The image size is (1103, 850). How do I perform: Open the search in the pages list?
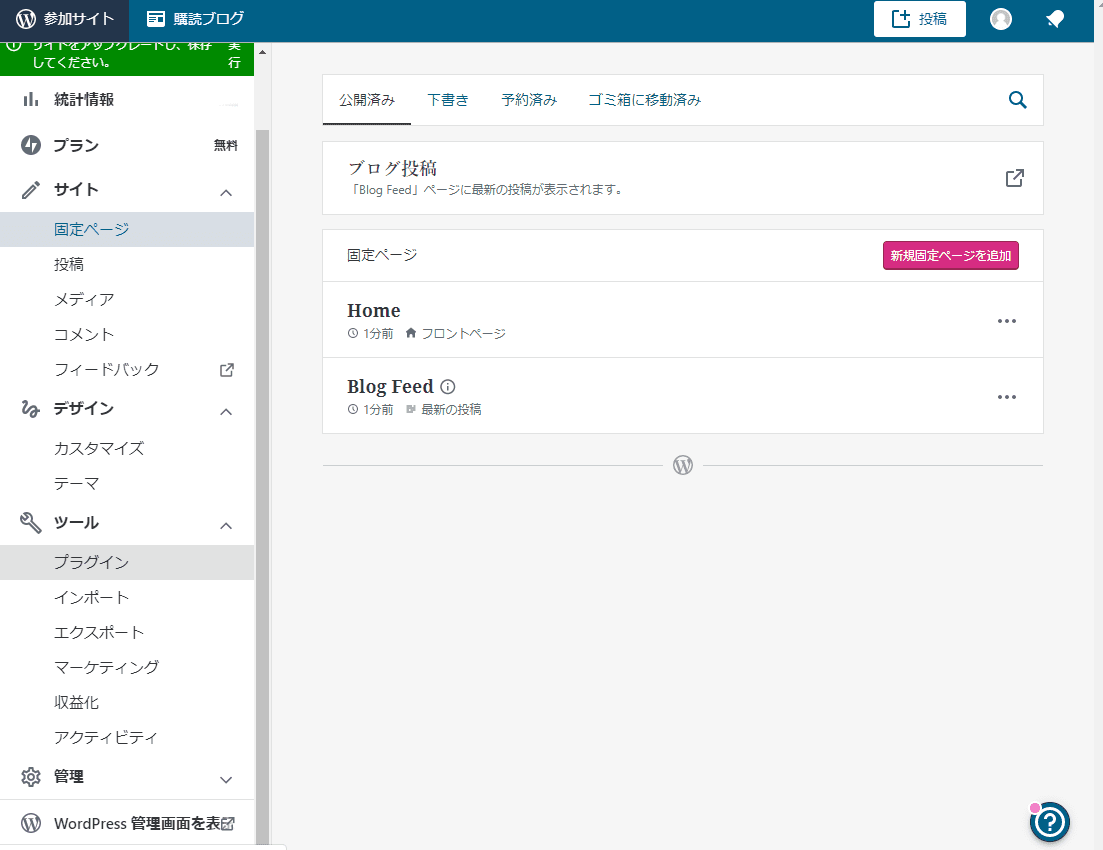point(1017,100)
